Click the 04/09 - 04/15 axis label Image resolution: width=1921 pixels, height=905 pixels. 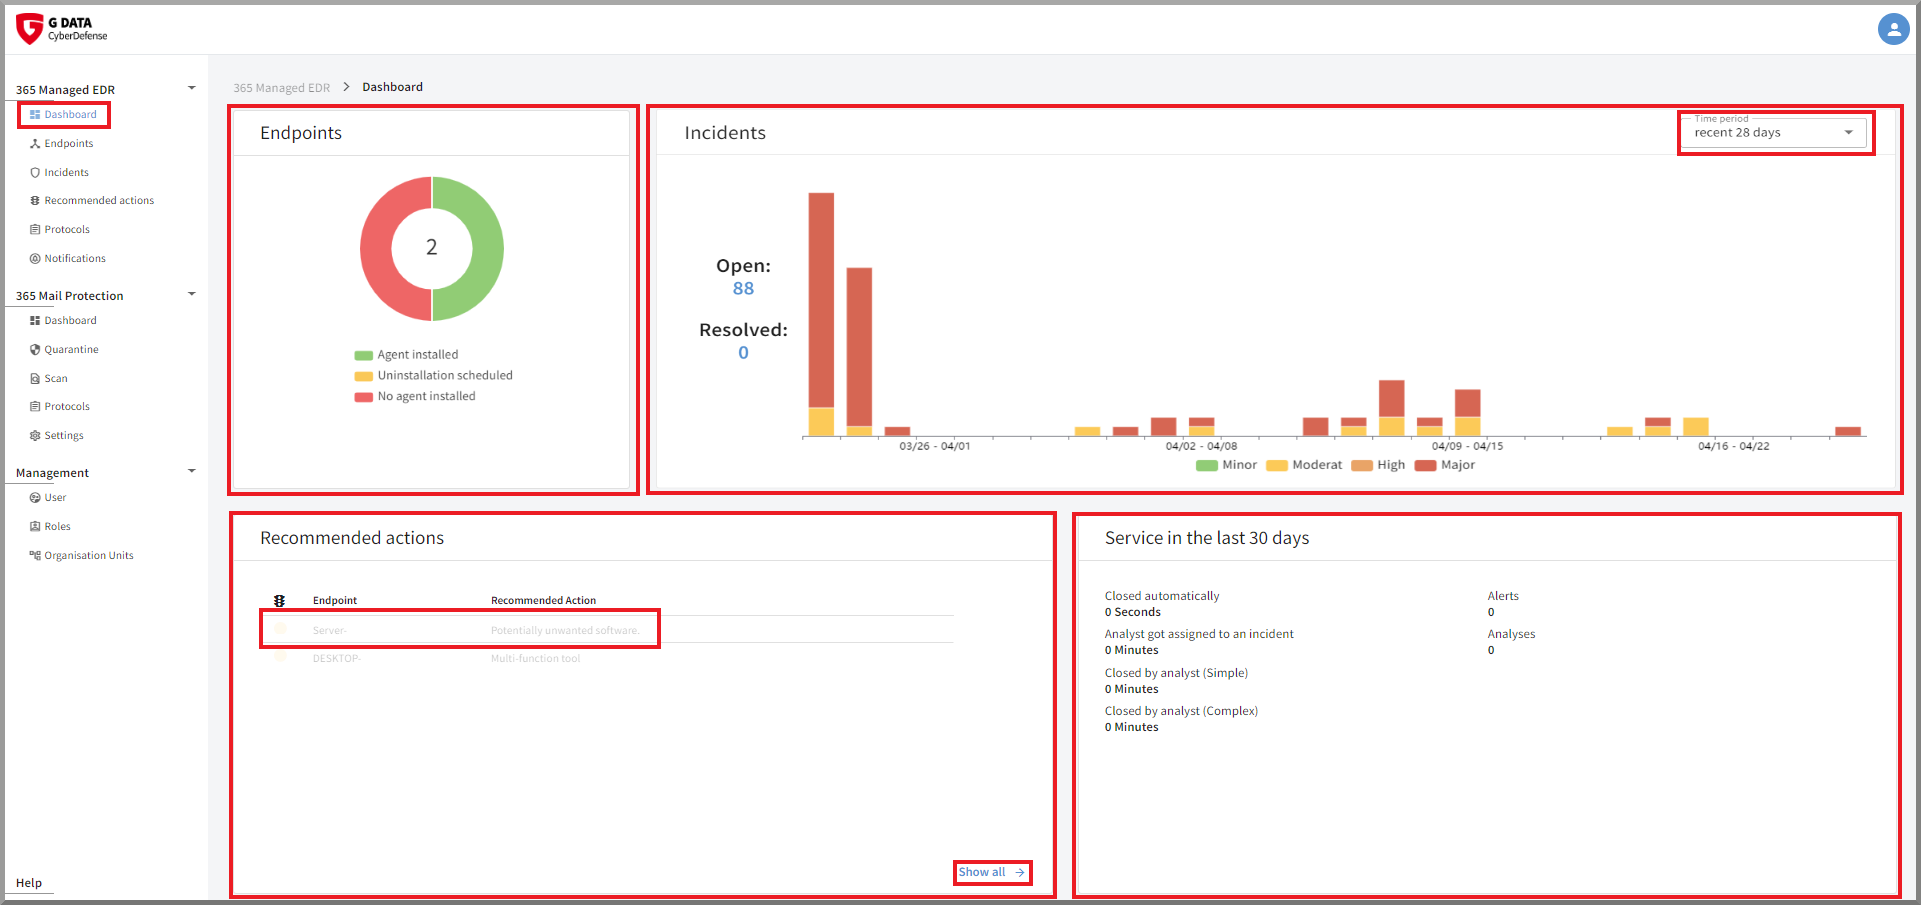pyautogui.click(x=1467, y=446)
